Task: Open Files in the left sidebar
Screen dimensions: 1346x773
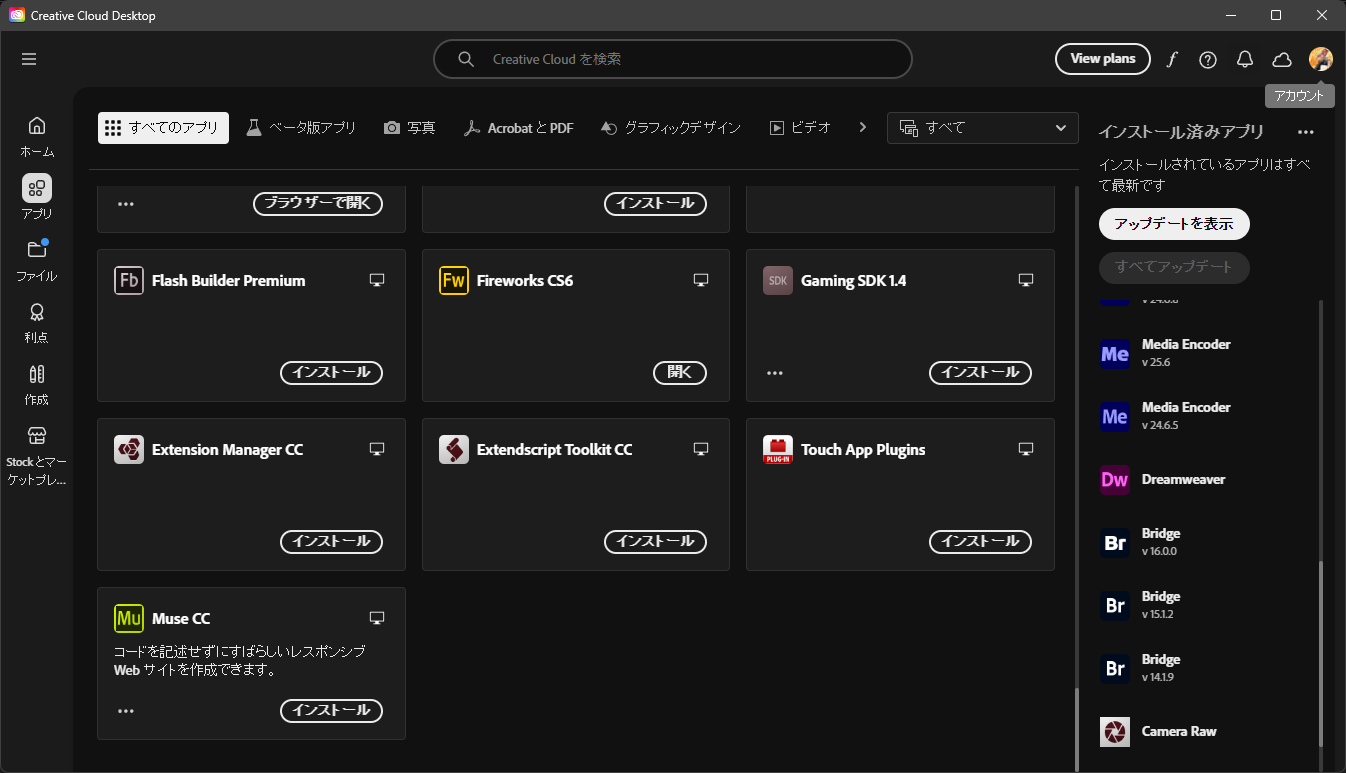Action: (37, 260)
